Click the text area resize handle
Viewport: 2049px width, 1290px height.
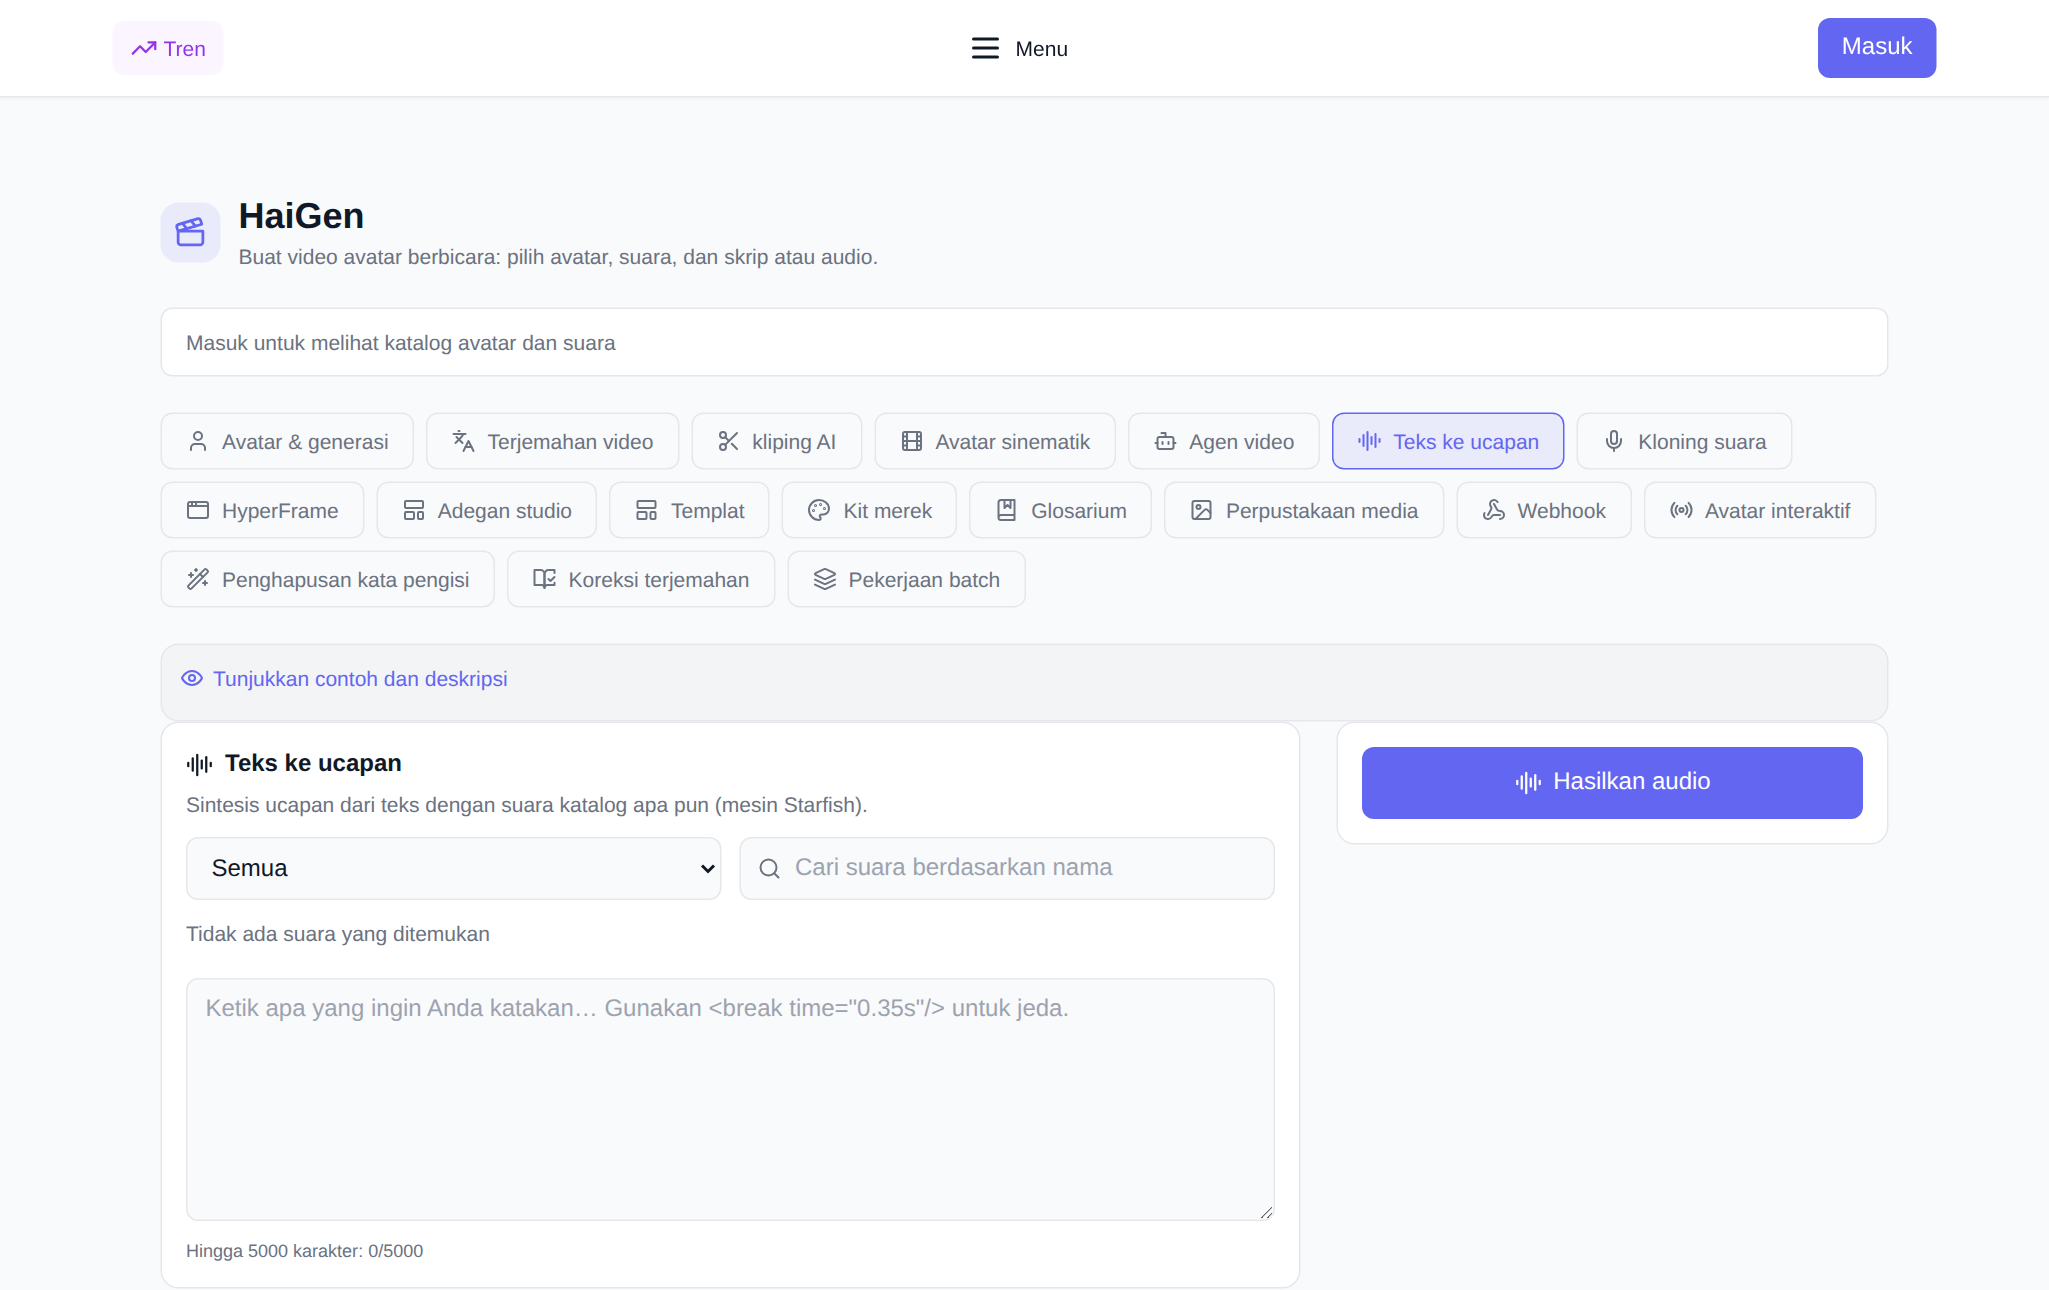[1266, 1212]
